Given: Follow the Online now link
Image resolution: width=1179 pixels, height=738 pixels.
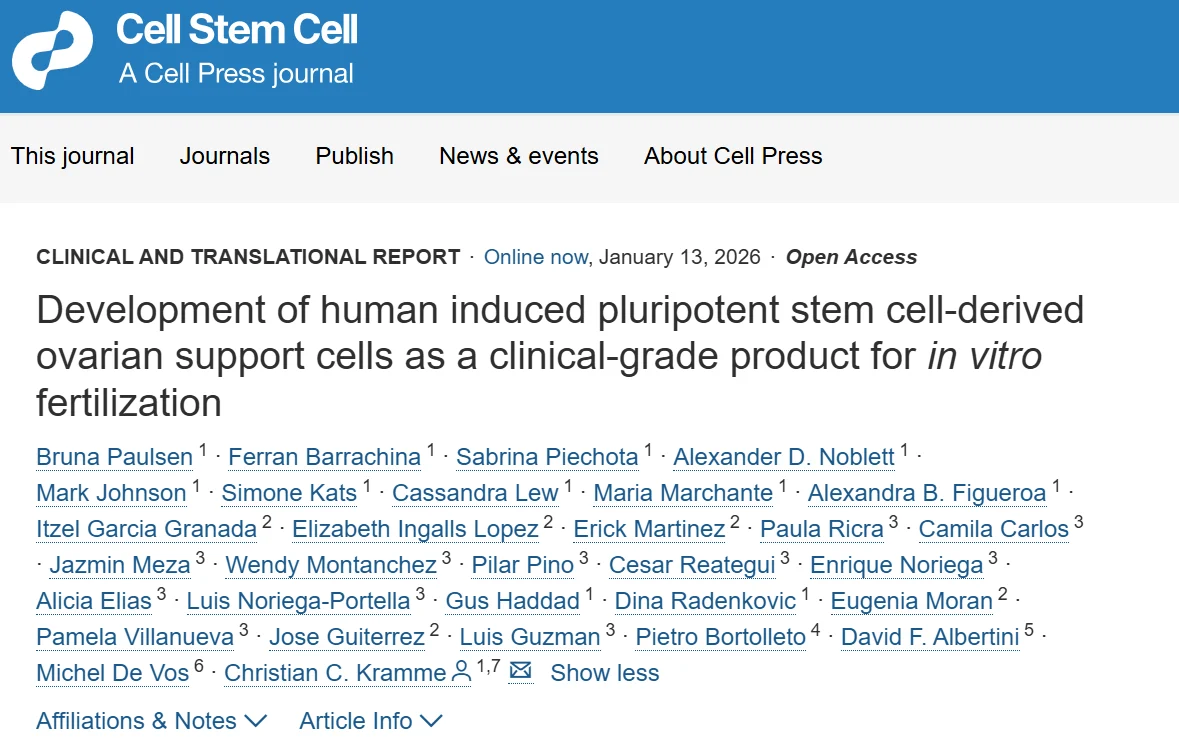Looking at the screenshot, I should coord(536,257).
